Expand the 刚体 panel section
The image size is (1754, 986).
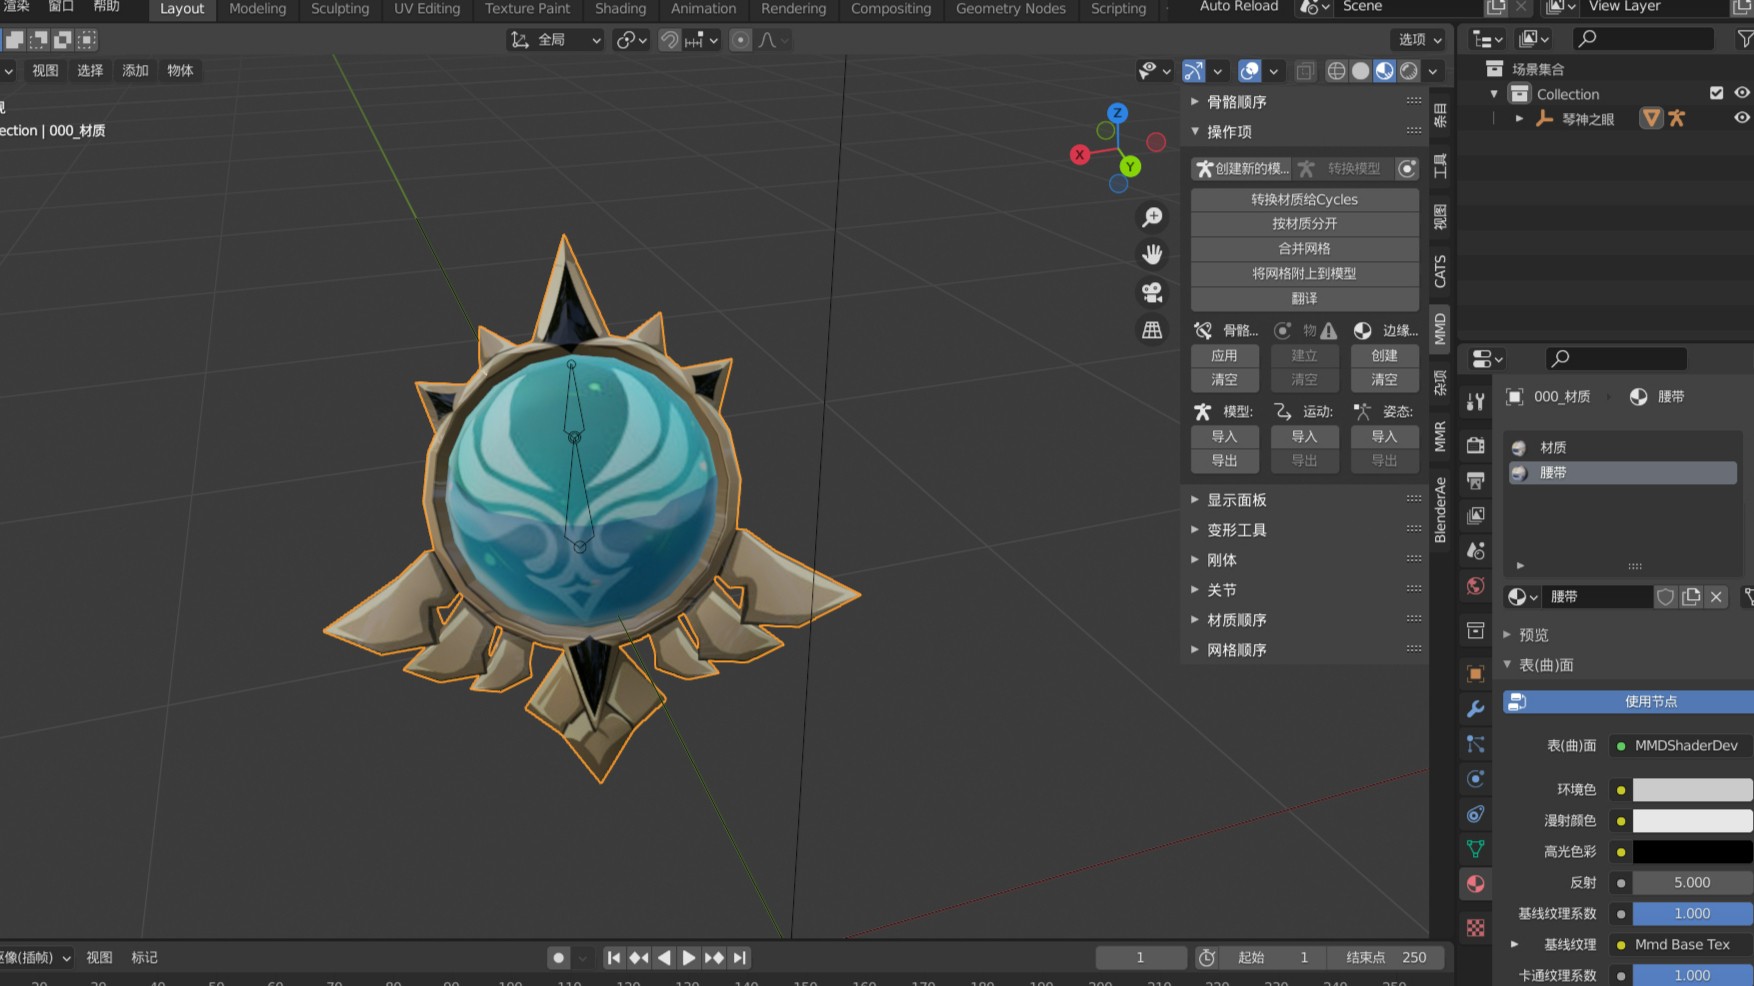1221,560
